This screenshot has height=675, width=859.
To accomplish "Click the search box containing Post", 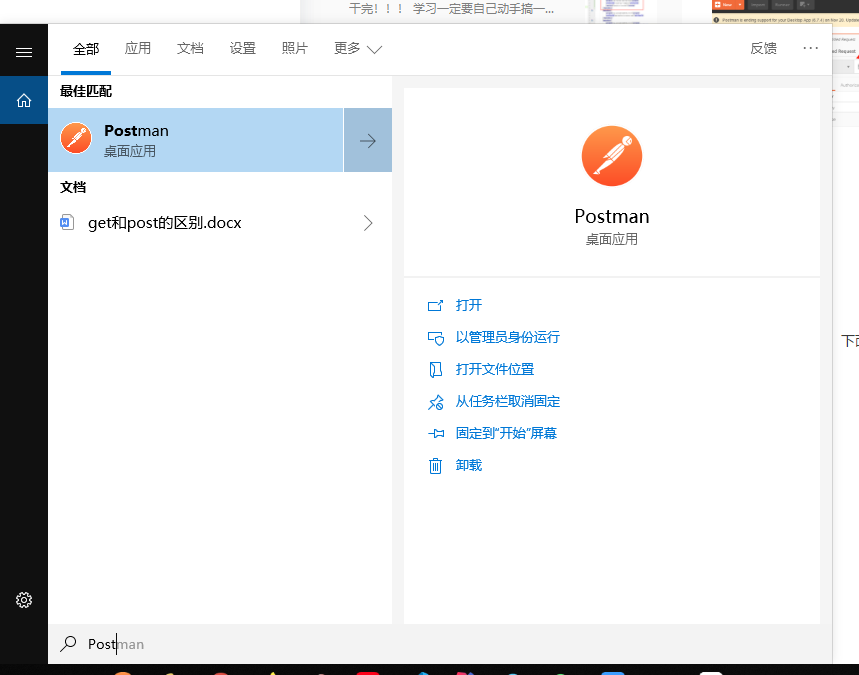I will coord(440,644).
